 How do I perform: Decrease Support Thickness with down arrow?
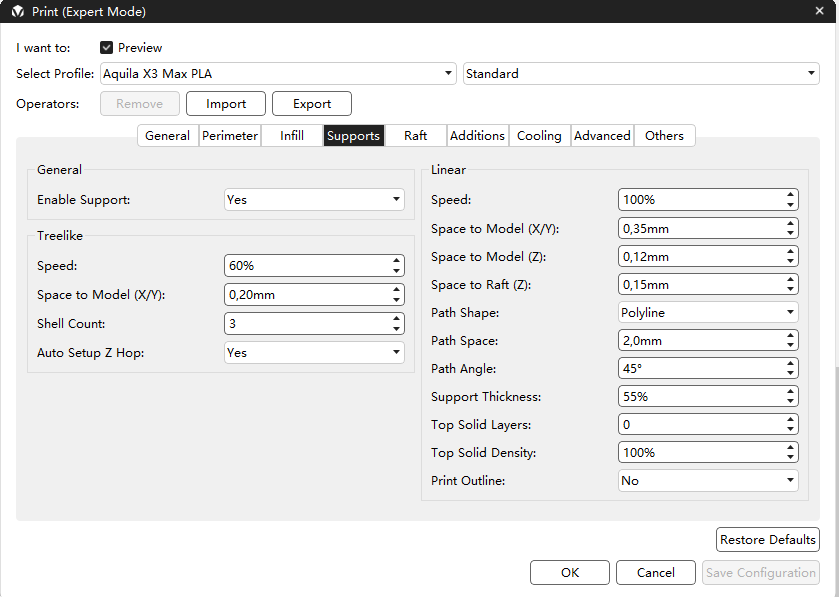coord(791,402)
